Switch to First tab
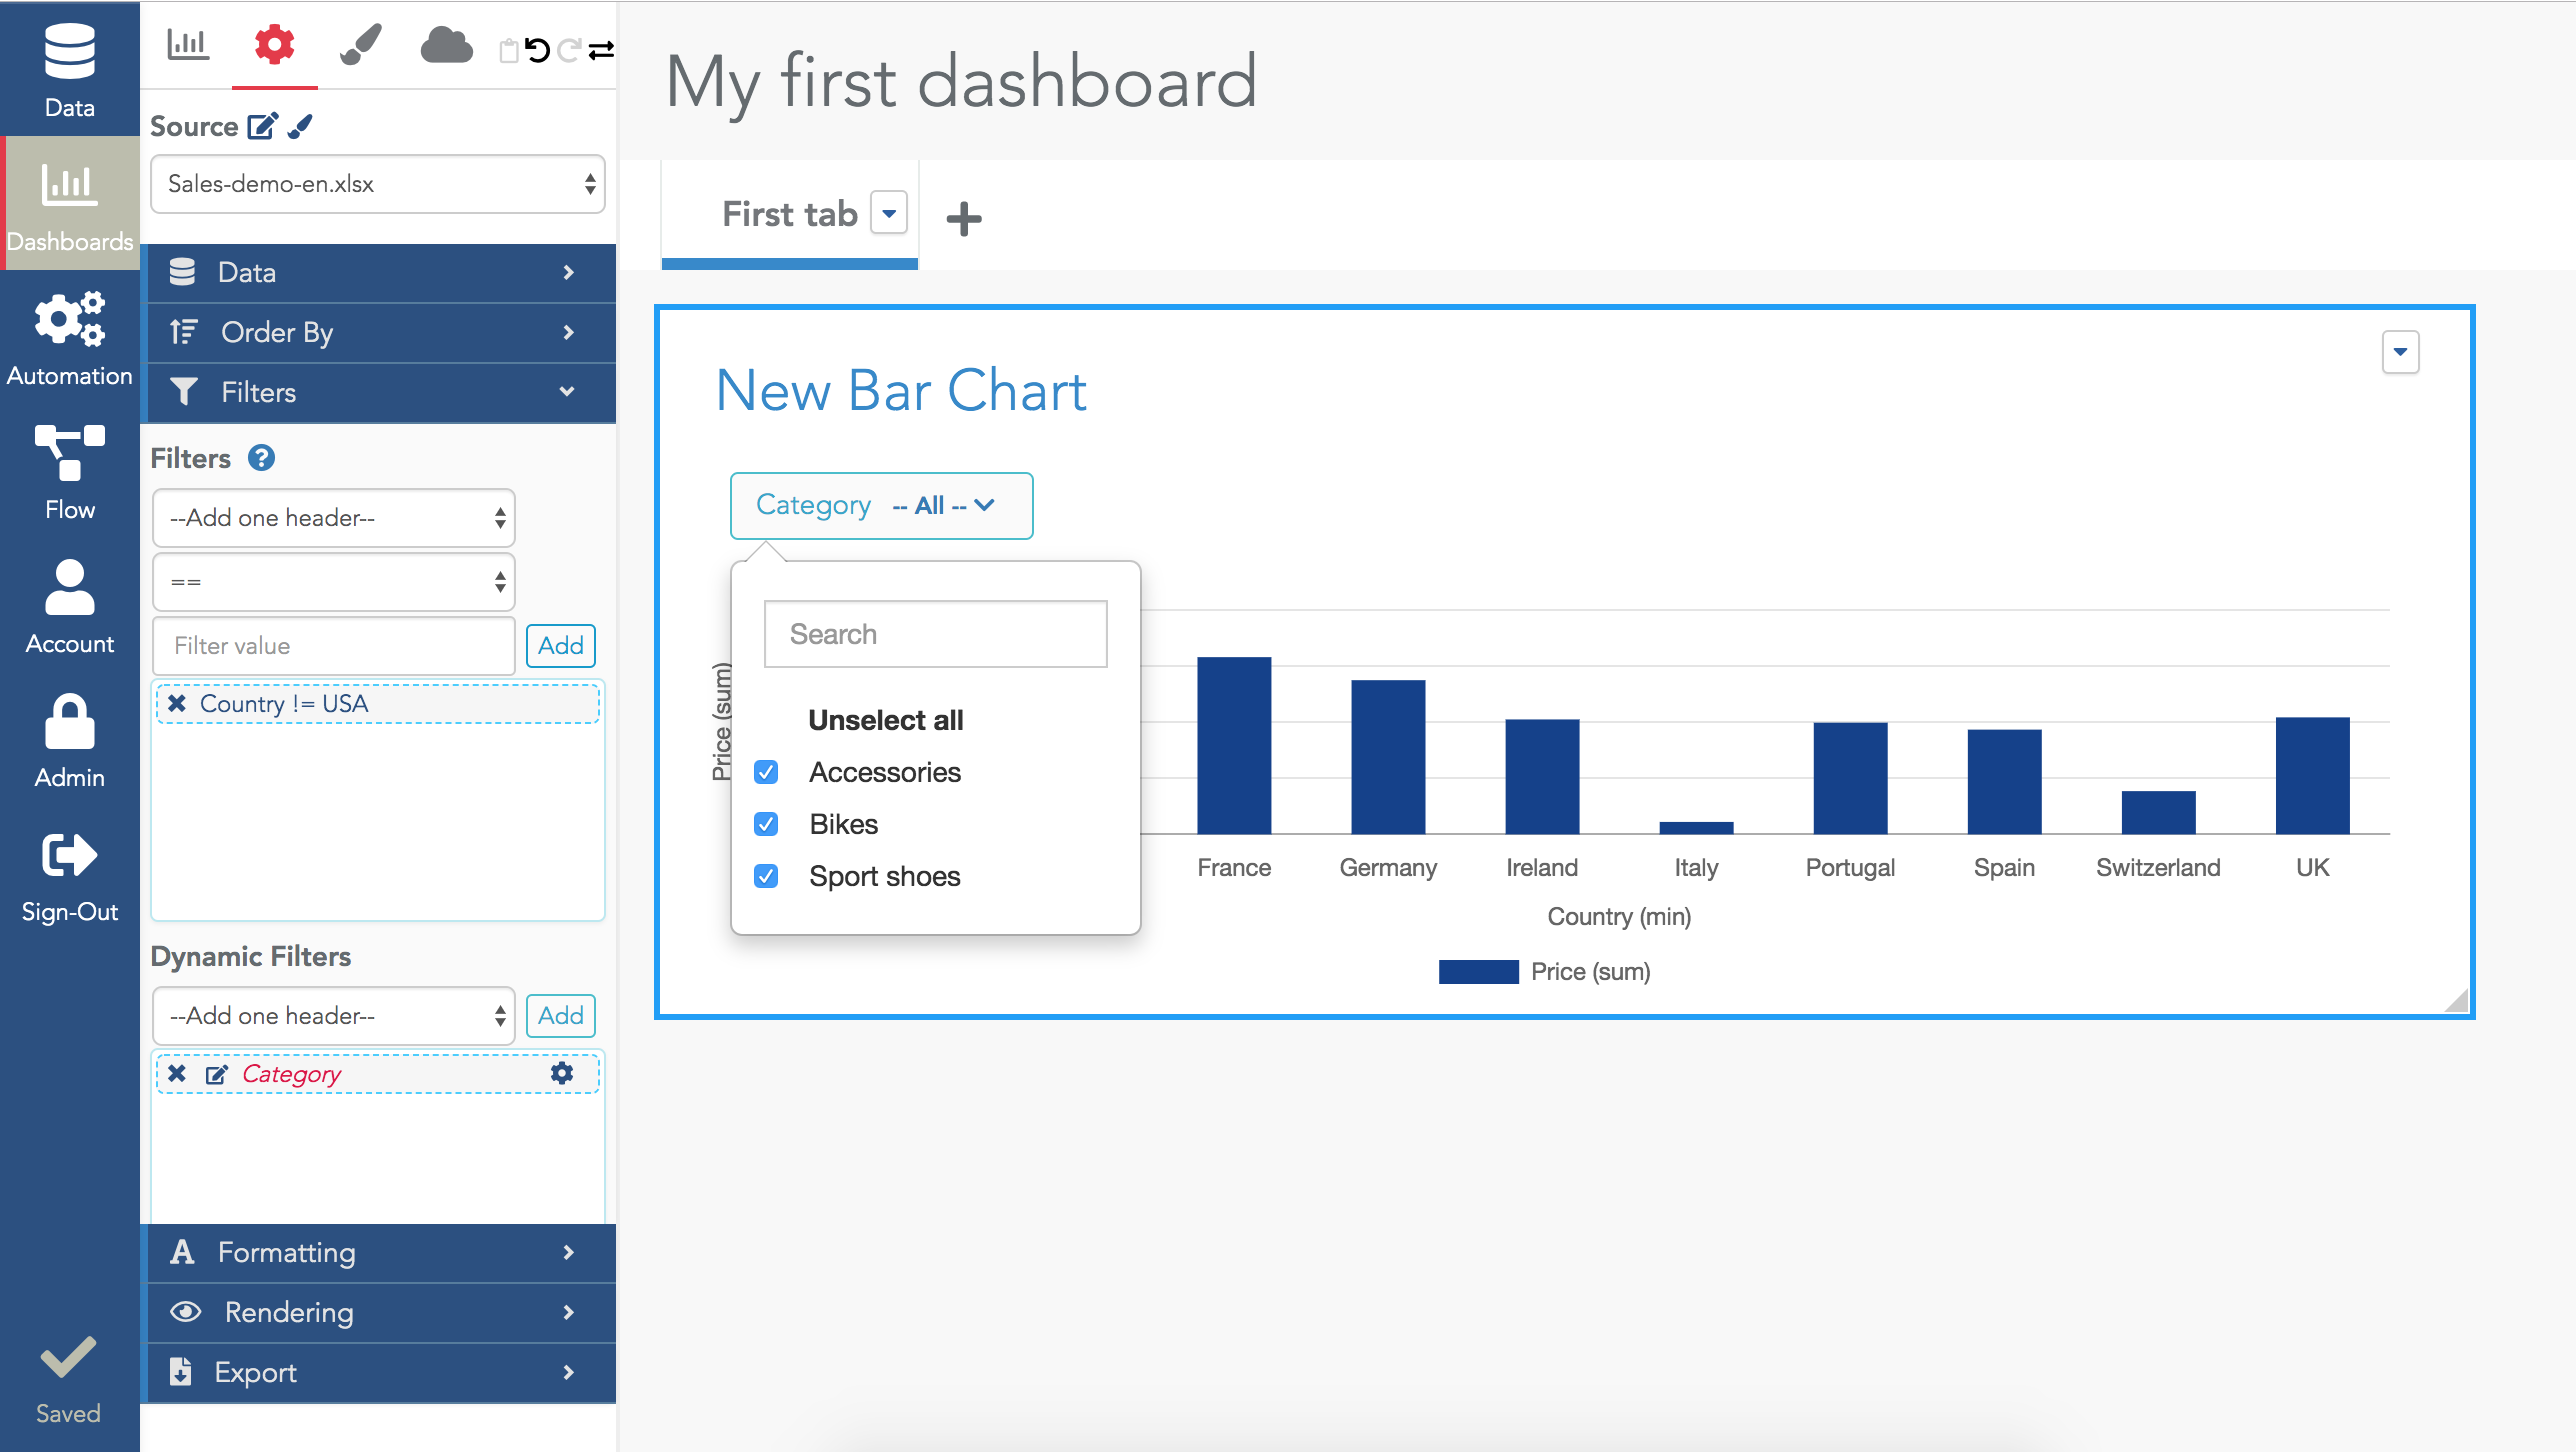 [x=791, y=214]
